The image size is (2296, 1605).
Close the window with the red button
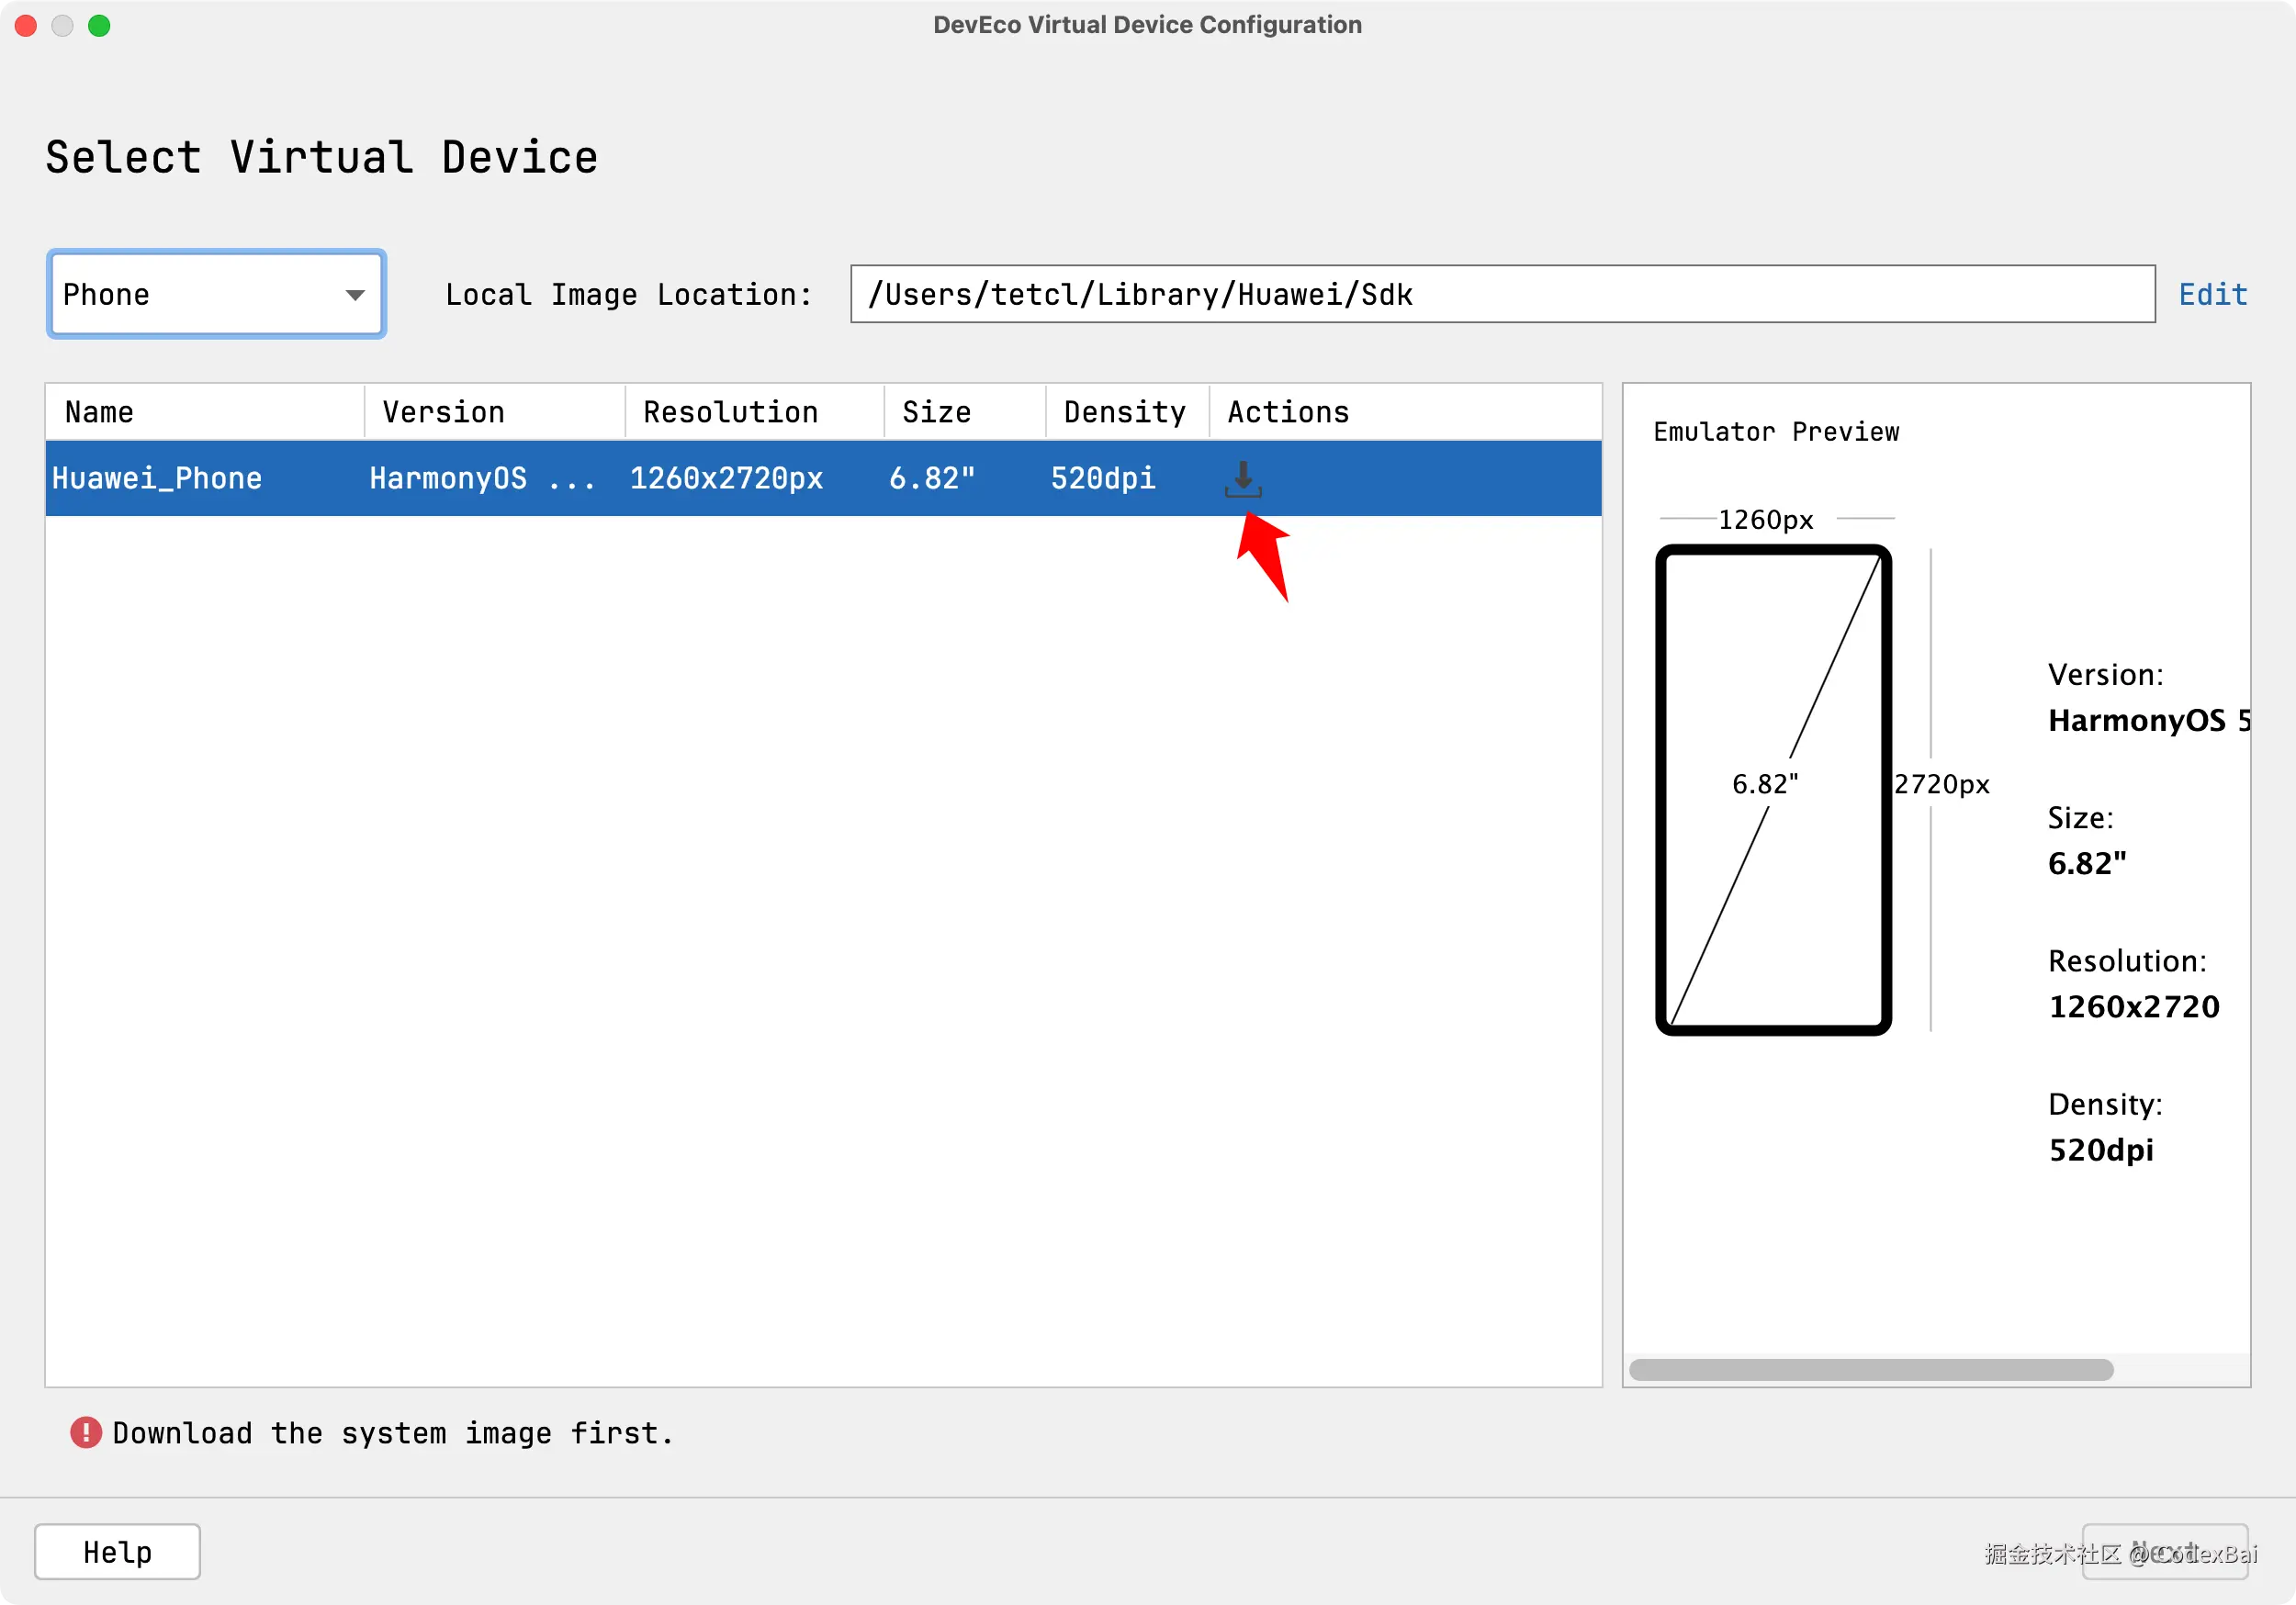coord(26,25)
